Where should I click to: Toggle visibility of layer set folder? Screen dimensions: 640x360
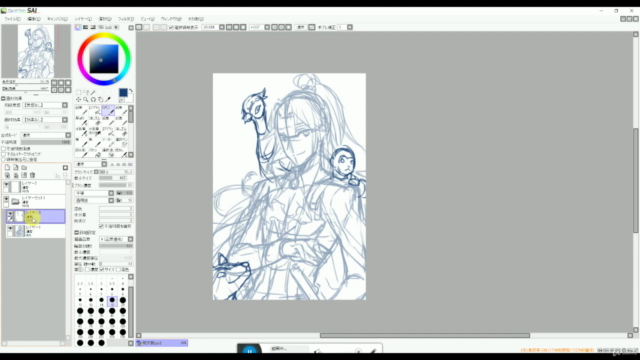tap(6, 200)
